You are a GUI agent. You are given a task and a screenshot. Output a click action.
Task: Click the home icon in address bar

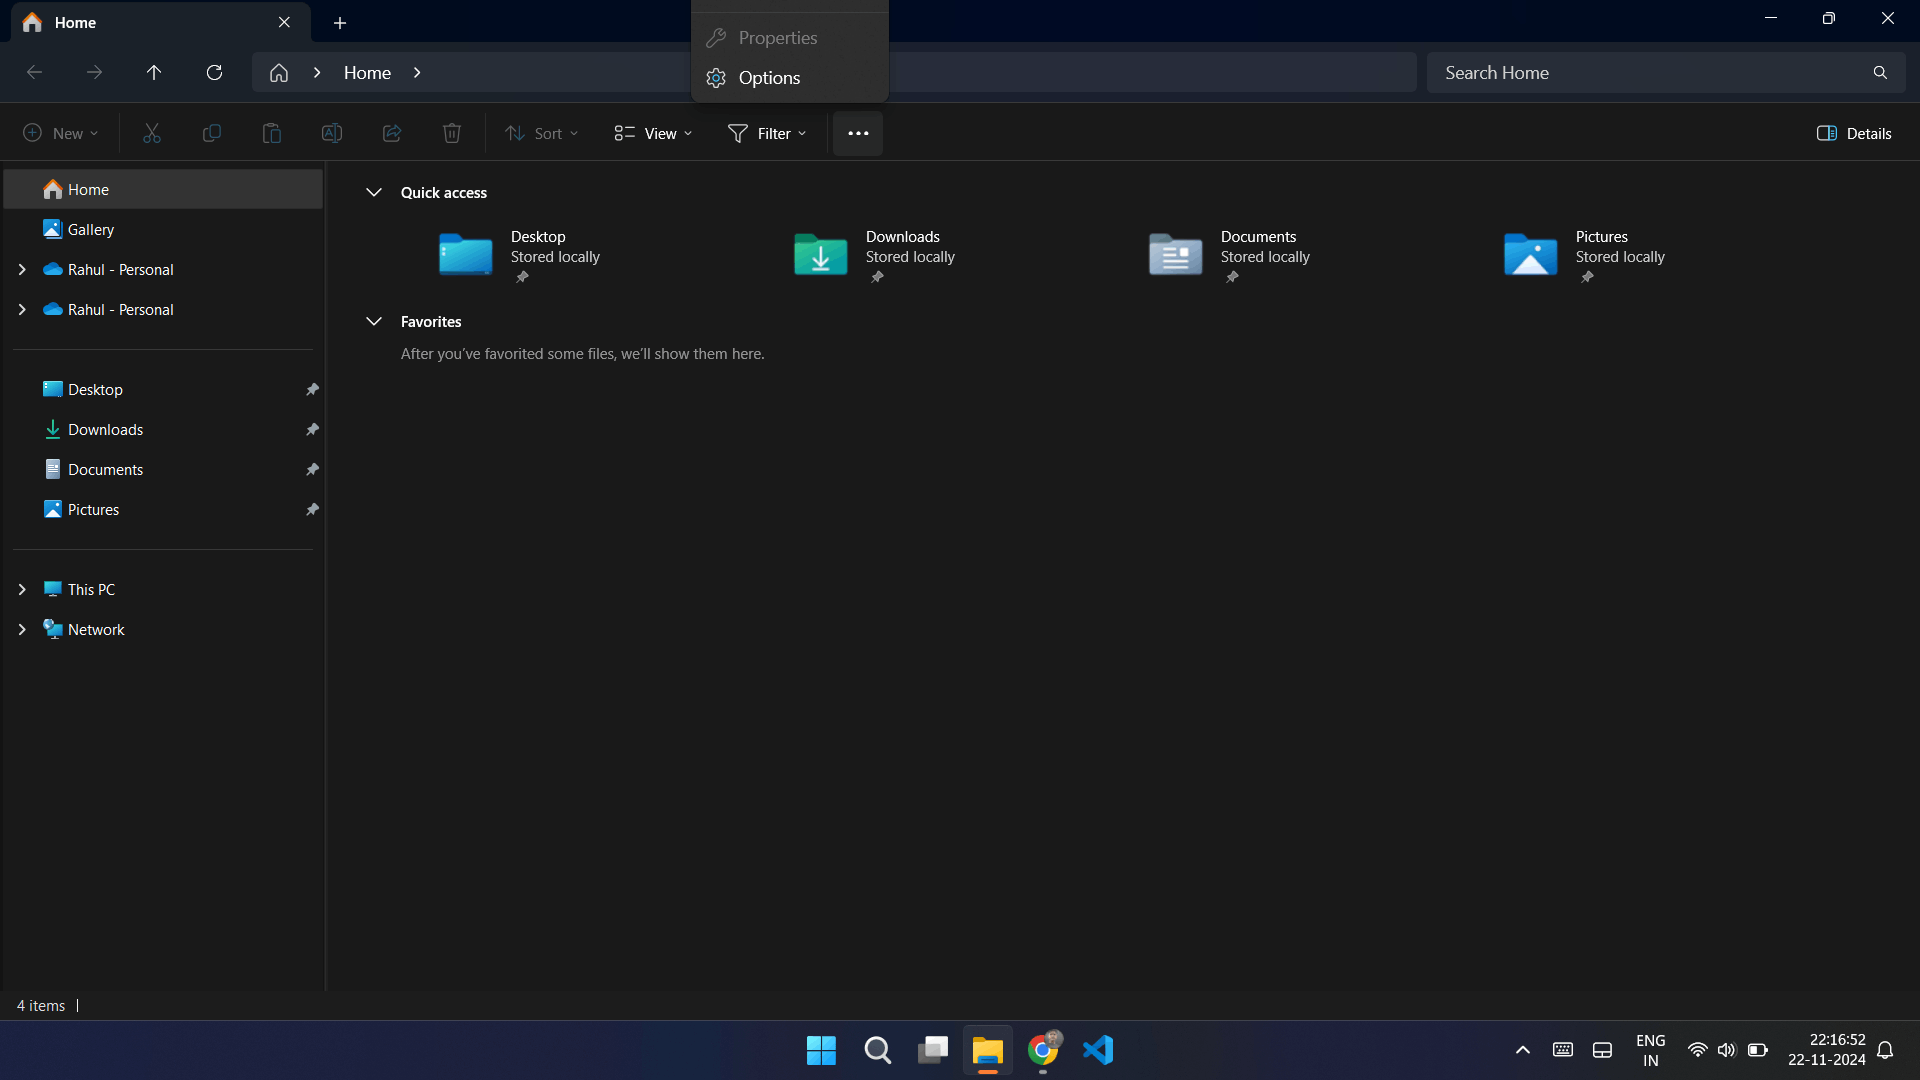click(x=279, y=72)
